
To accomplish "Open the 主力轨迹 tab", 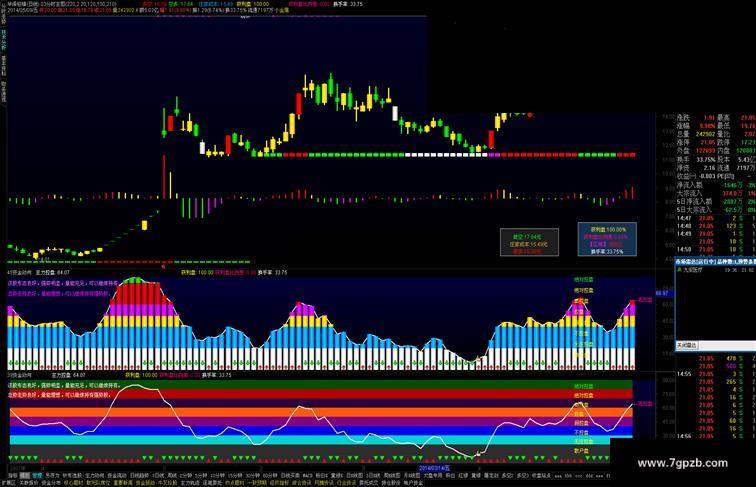I will (x=190, y=483).
